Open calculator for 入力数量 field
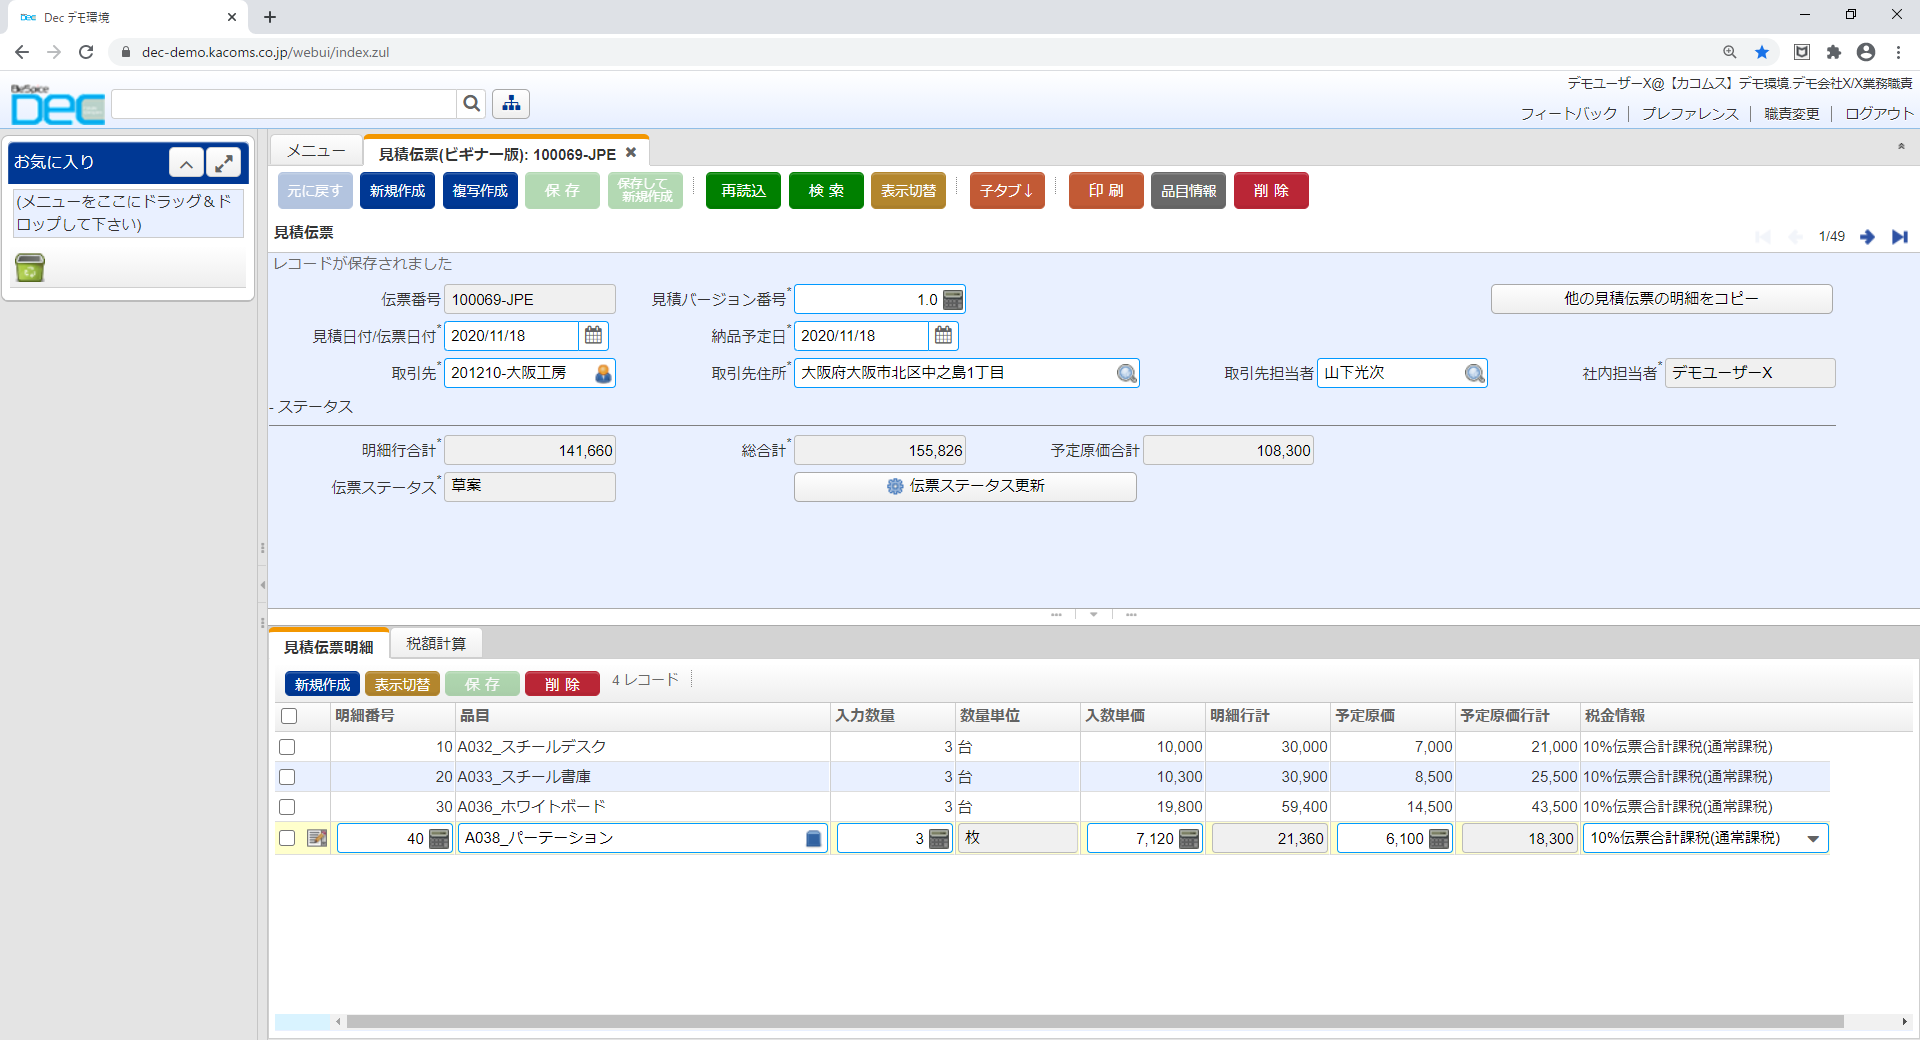This screenshot has width=1920, height=1040. pos(939,839)
